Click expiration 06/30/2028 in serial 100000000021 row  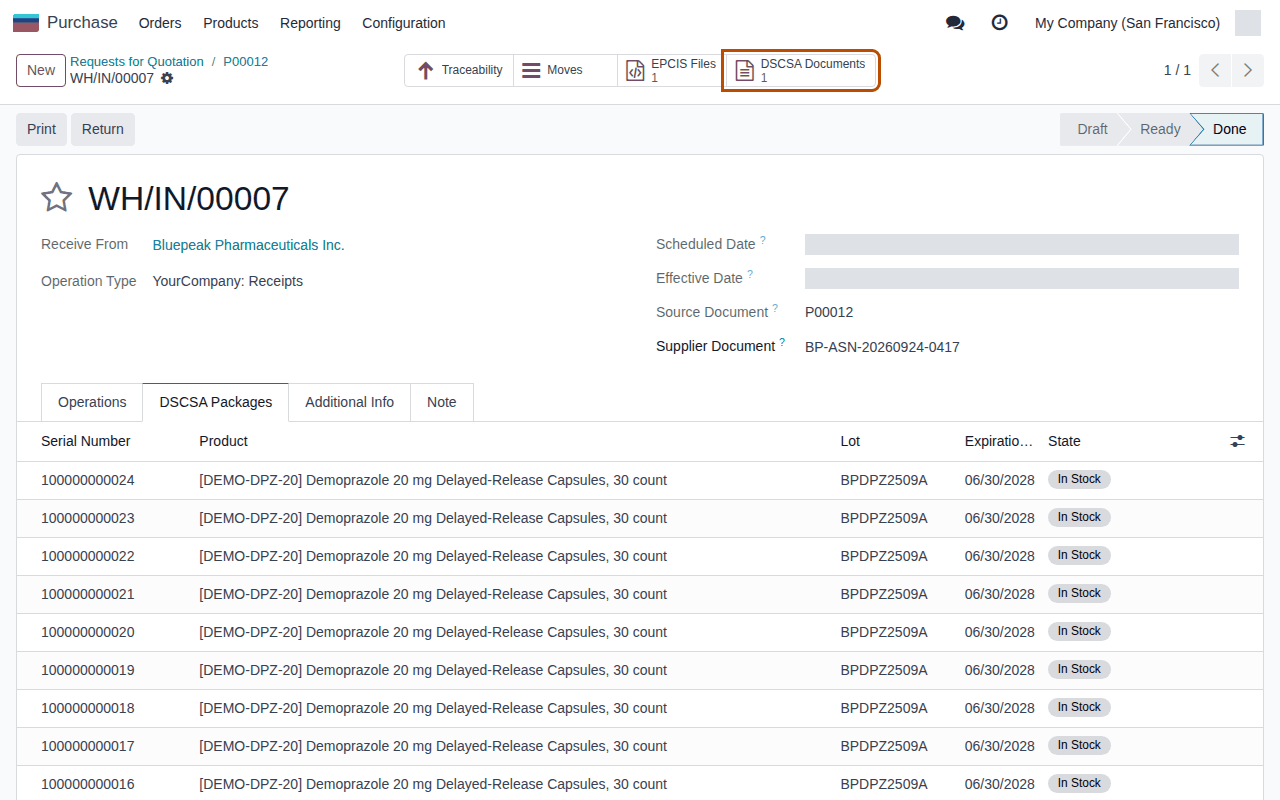999,594
